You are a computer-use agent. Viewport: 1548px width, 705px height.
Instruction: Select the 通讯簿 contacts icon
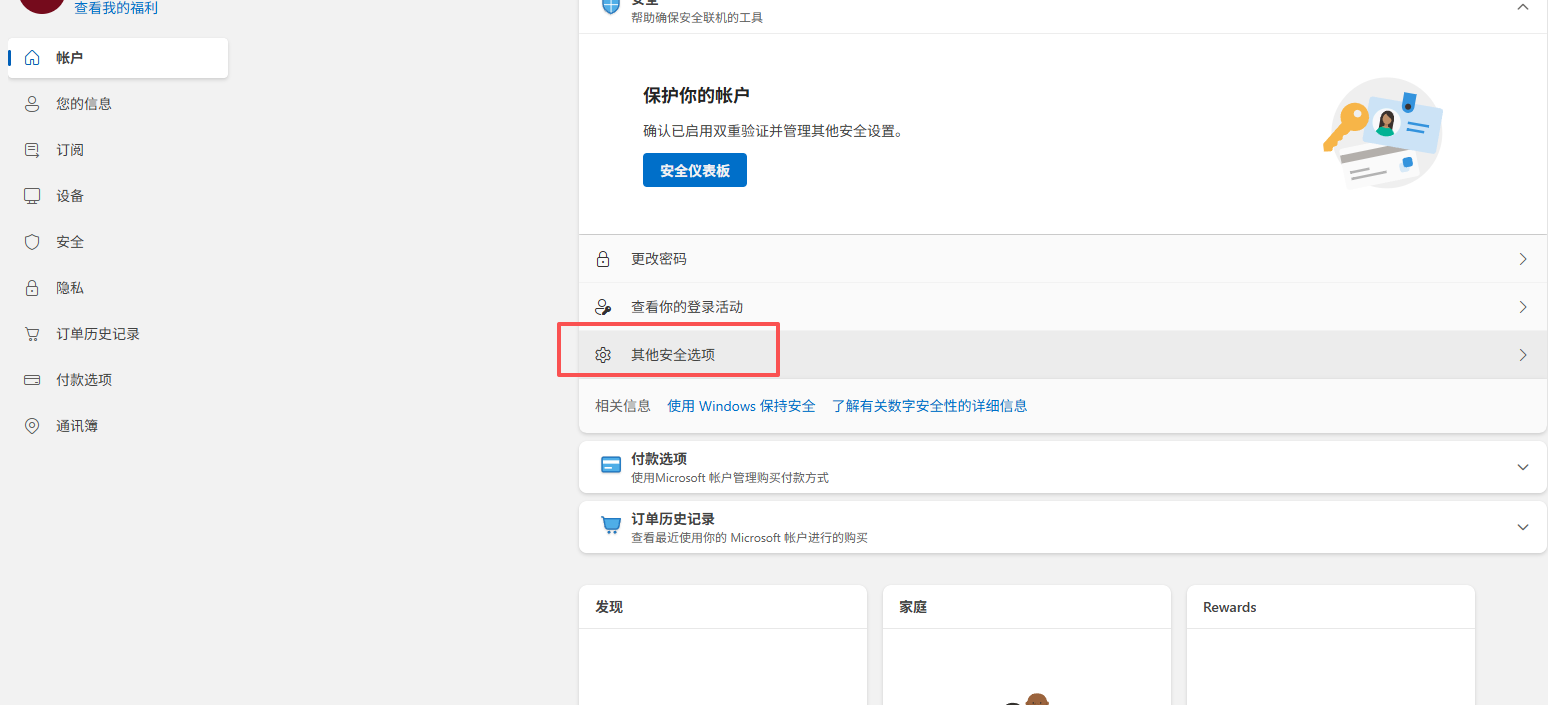click(31, 425)
